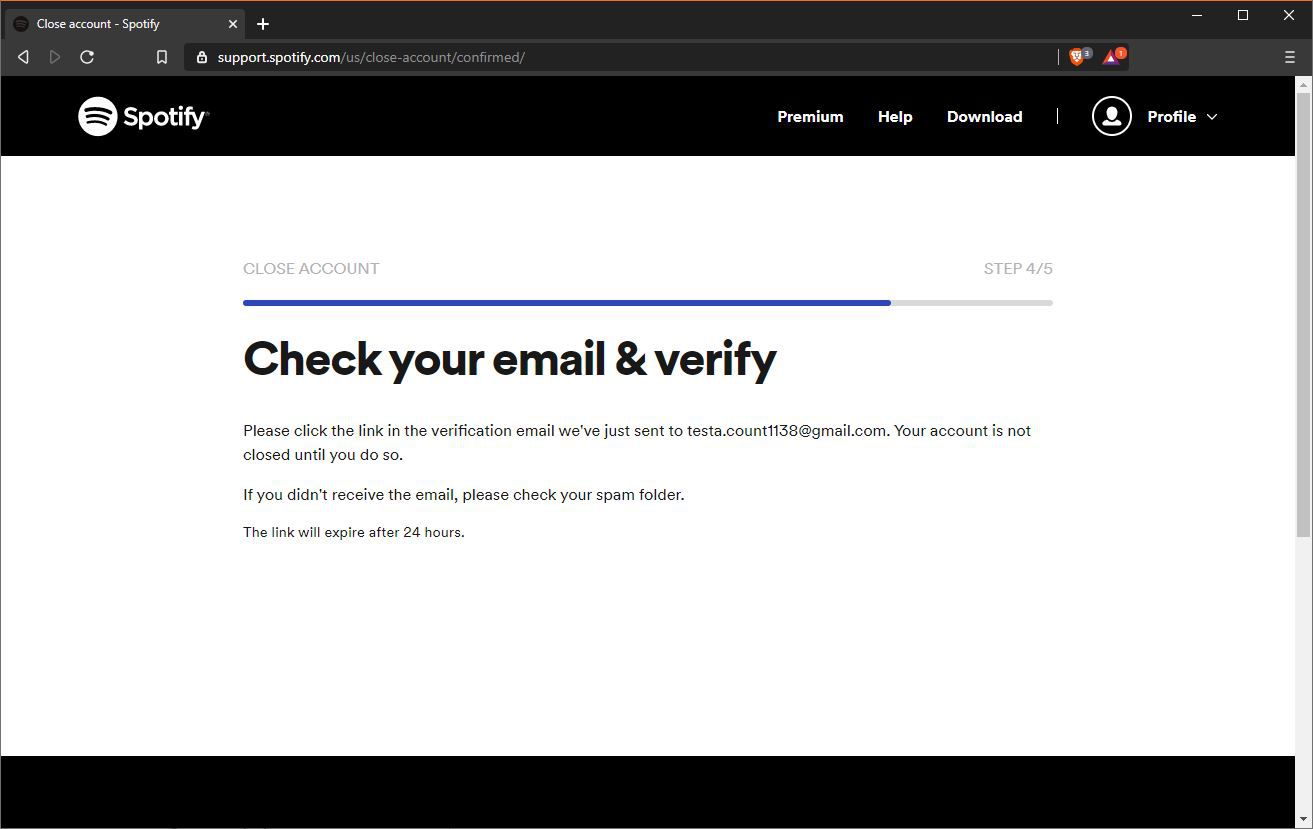The width and height of the screenshot is (1313, 829).
Task: Select the Close account - Spotify tab
Action: click(124, 24)
